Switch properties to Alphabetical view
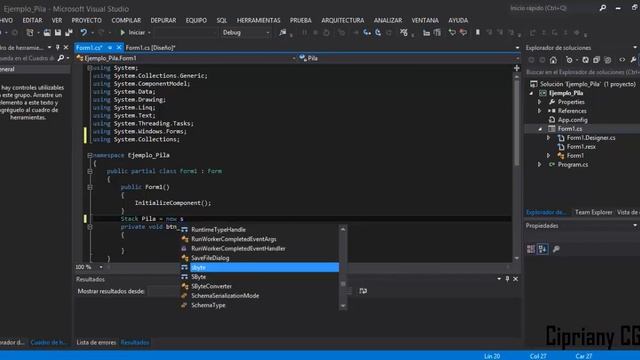This screenshot has width=640, height=360. tap(542, 249)
